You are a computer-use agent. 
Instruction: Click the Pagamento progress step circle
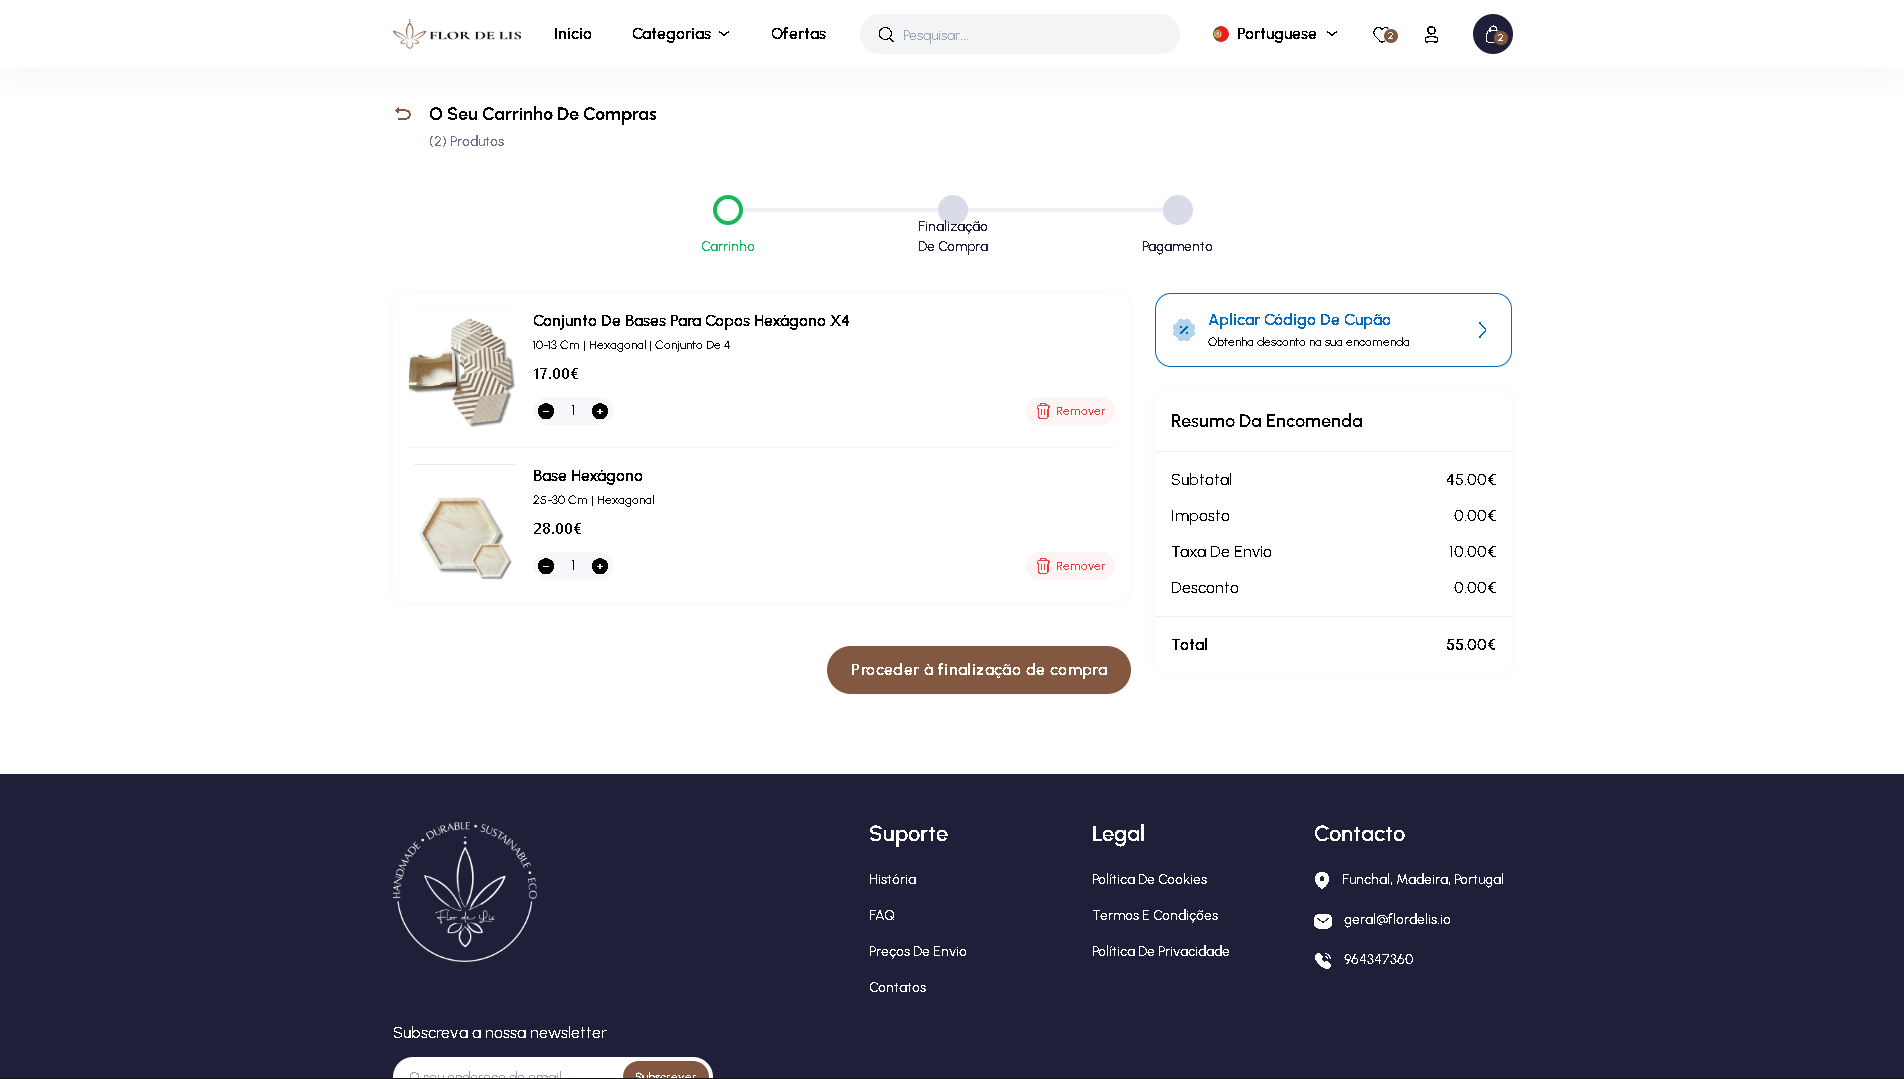pos(1176,210)
